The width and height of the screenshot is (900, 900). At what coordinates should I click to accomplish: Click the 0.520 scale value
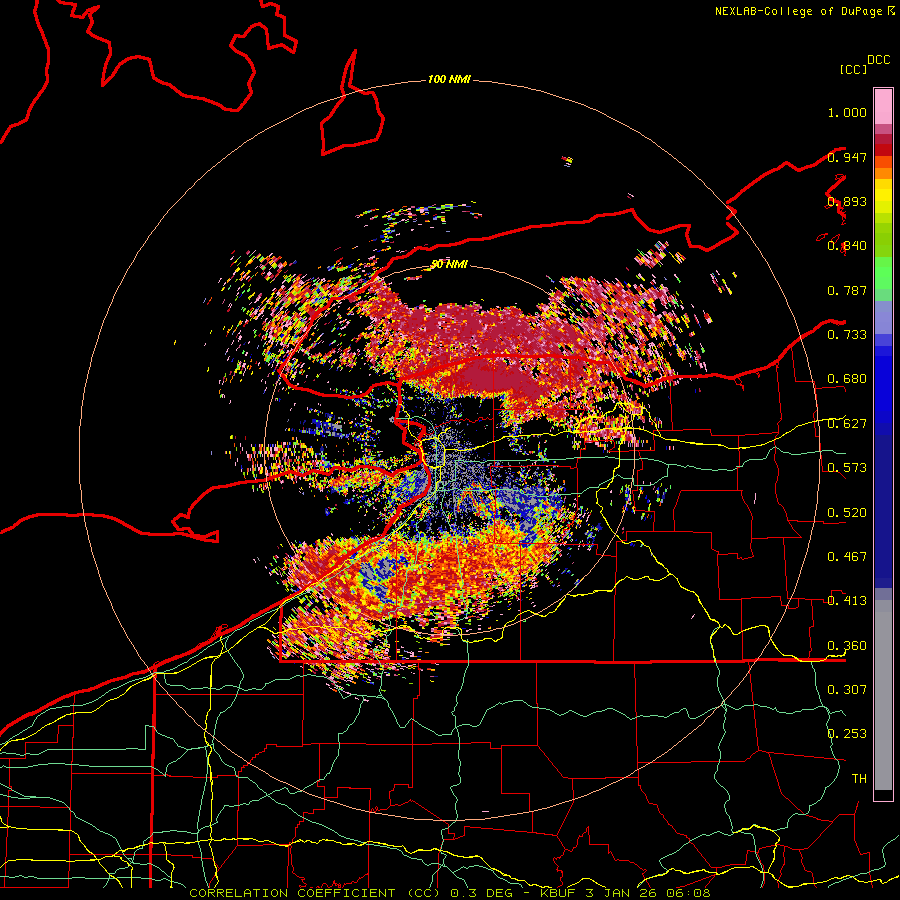(x=847, y=513)
